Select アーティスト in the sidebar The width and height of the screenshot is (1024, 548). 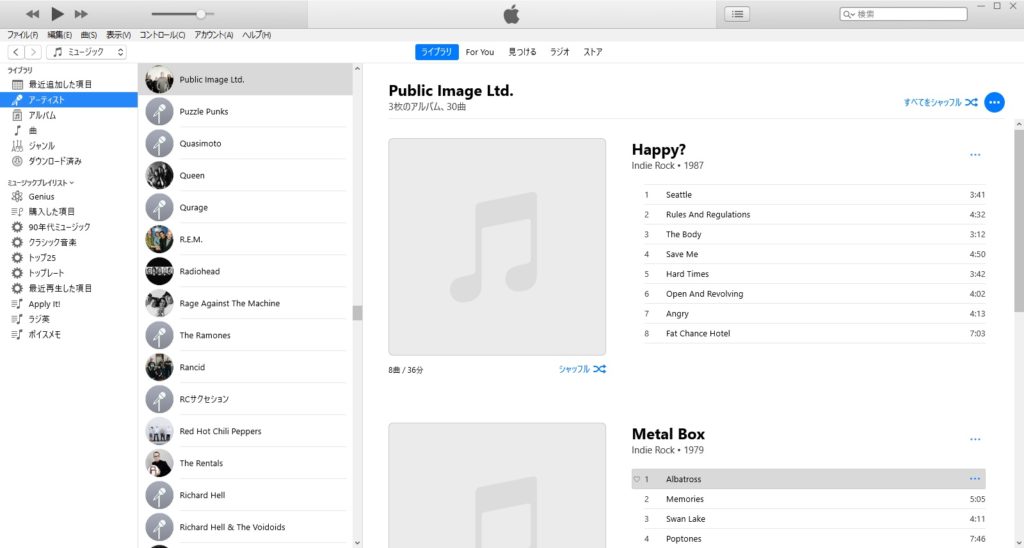tap(69, 100)
